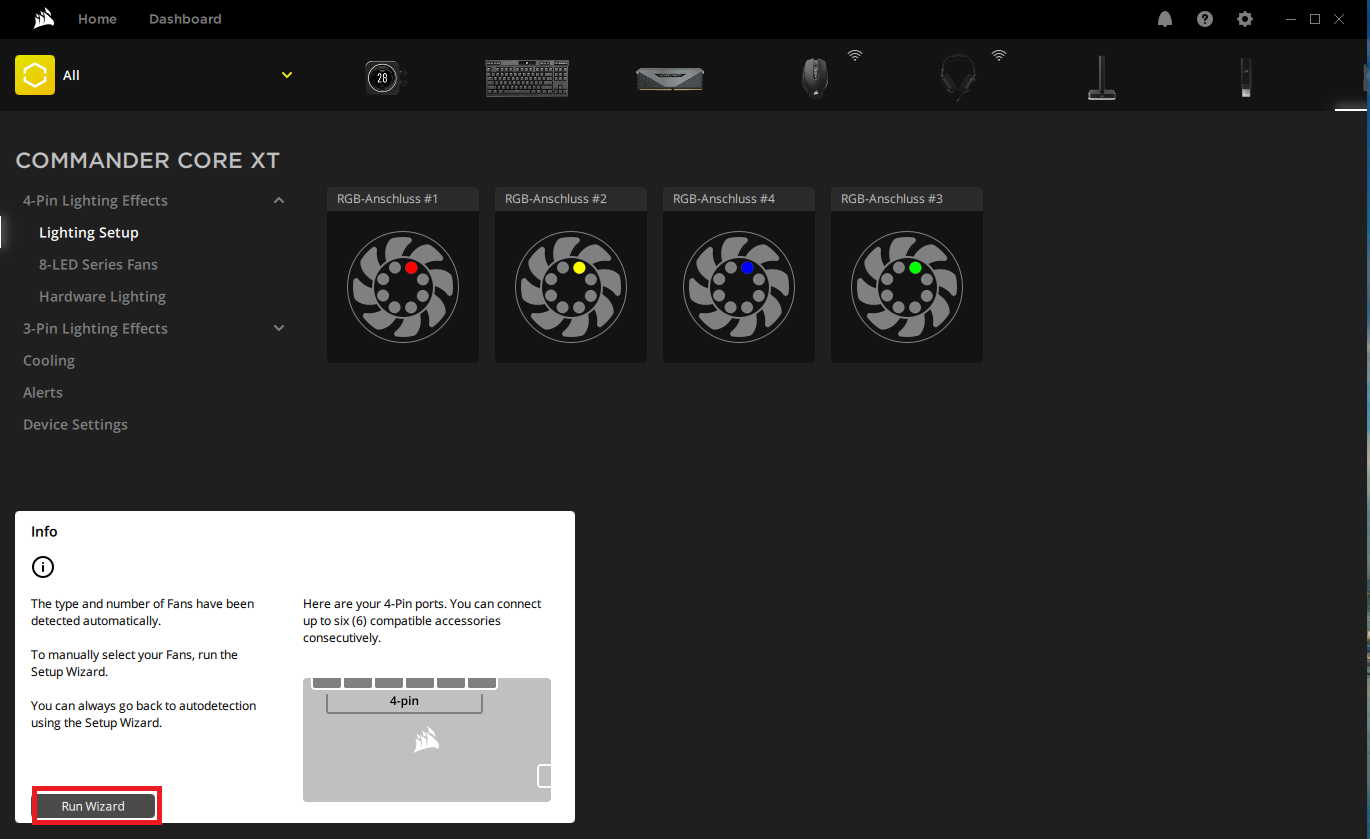Select the wireless headset device icon
1370x839 pixels.
coord(957,78)
